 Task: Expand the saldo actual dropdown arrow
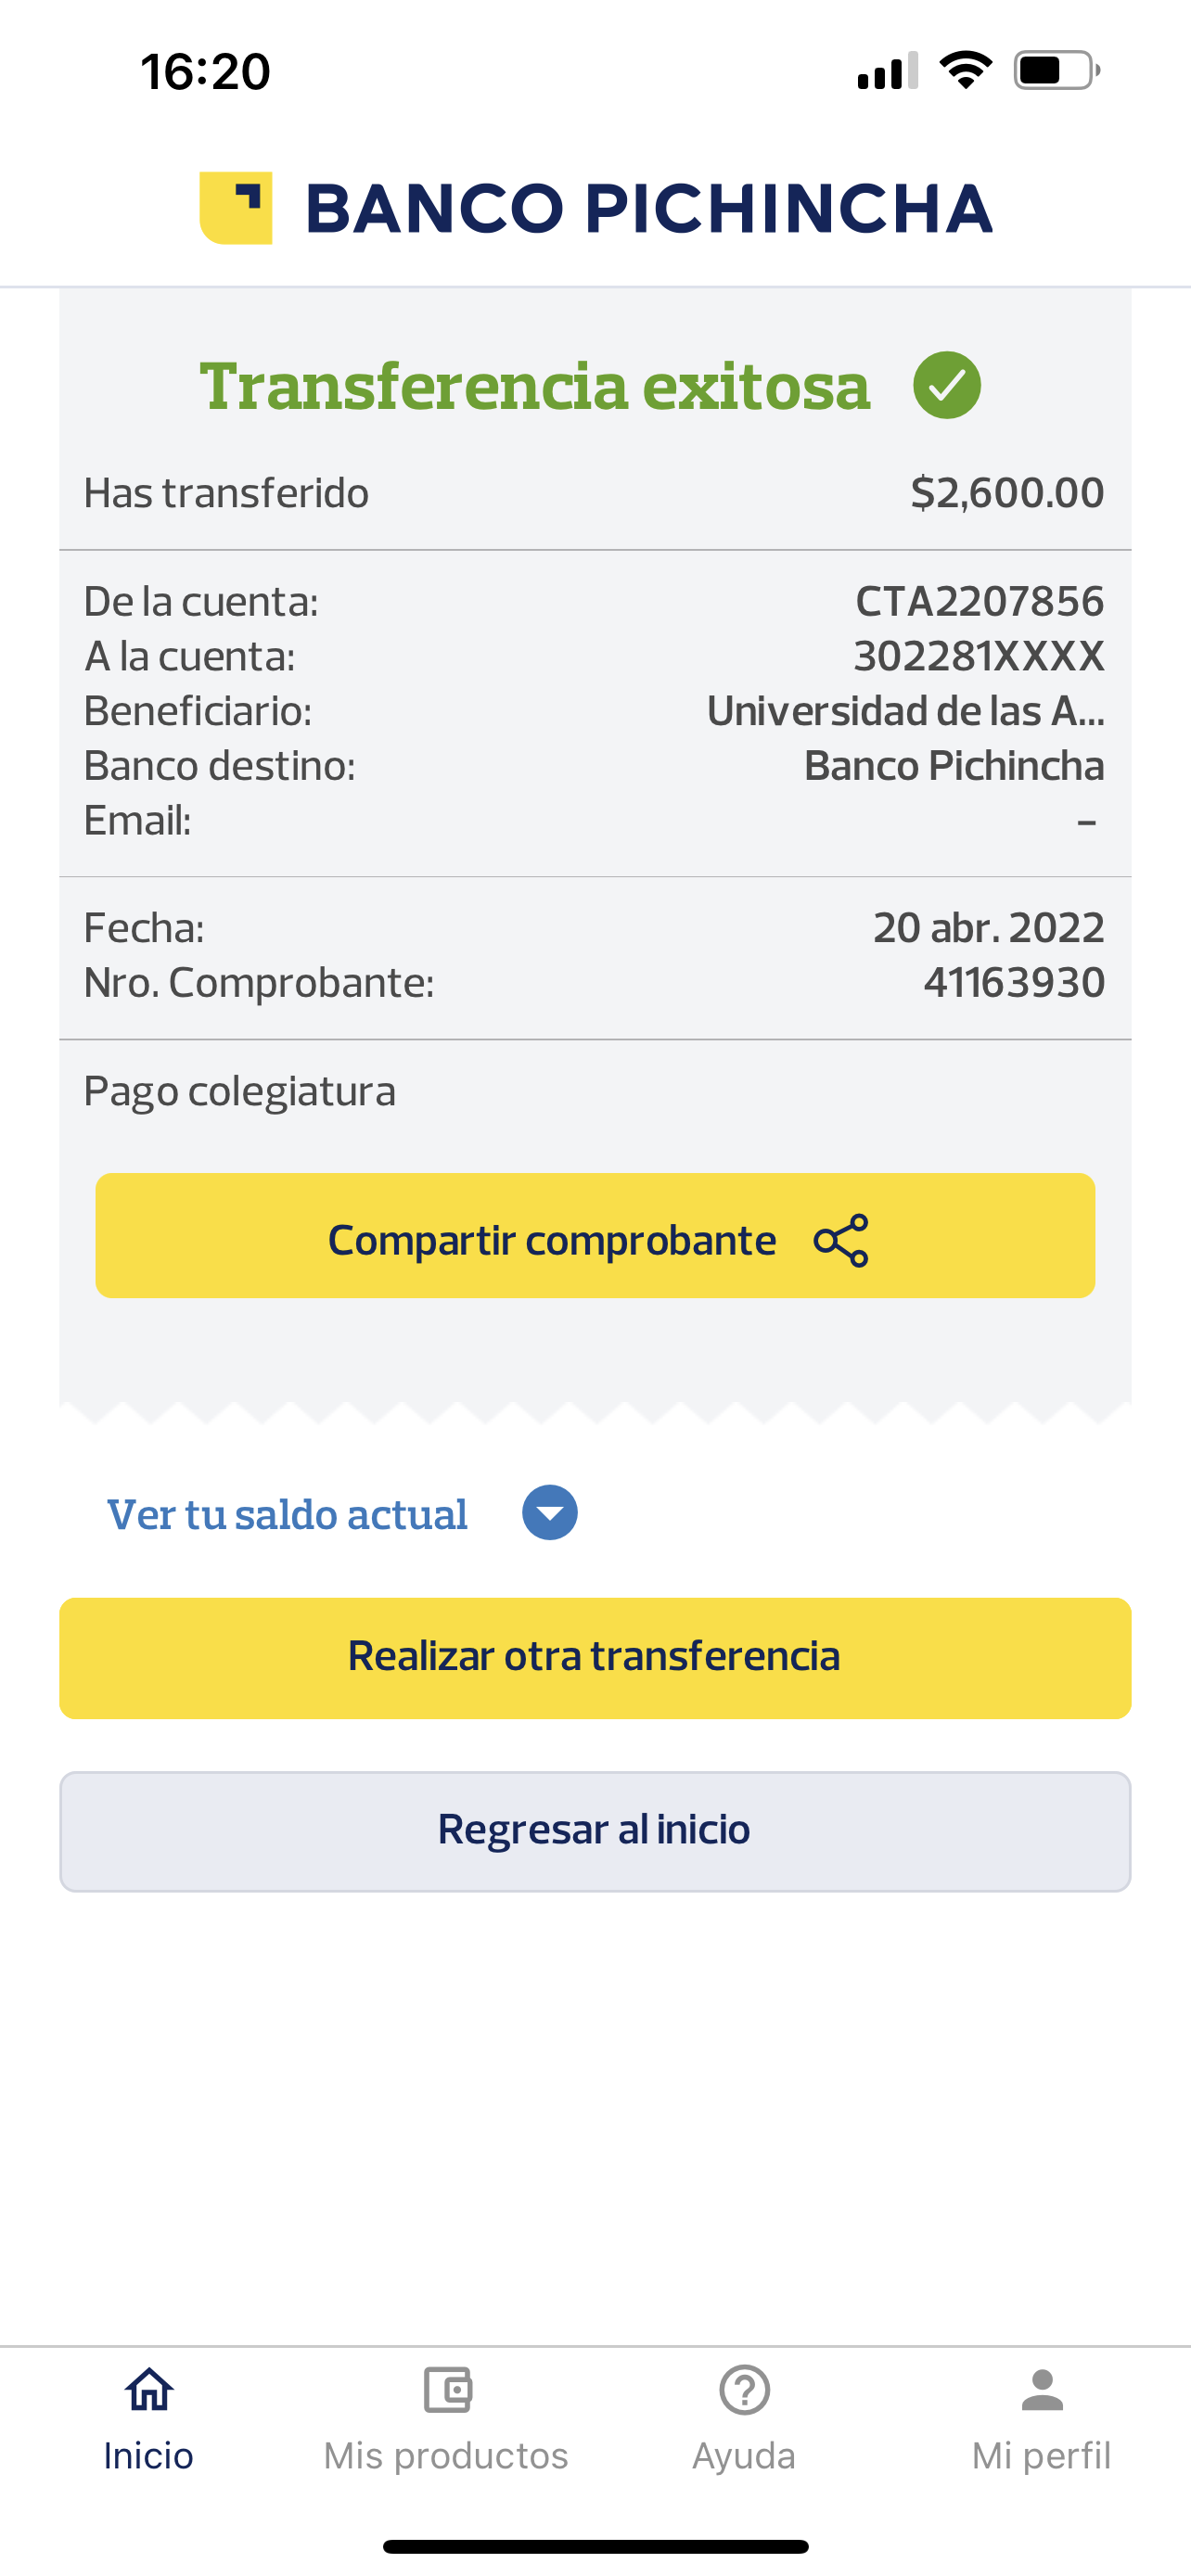click(x=550, y=1512)
